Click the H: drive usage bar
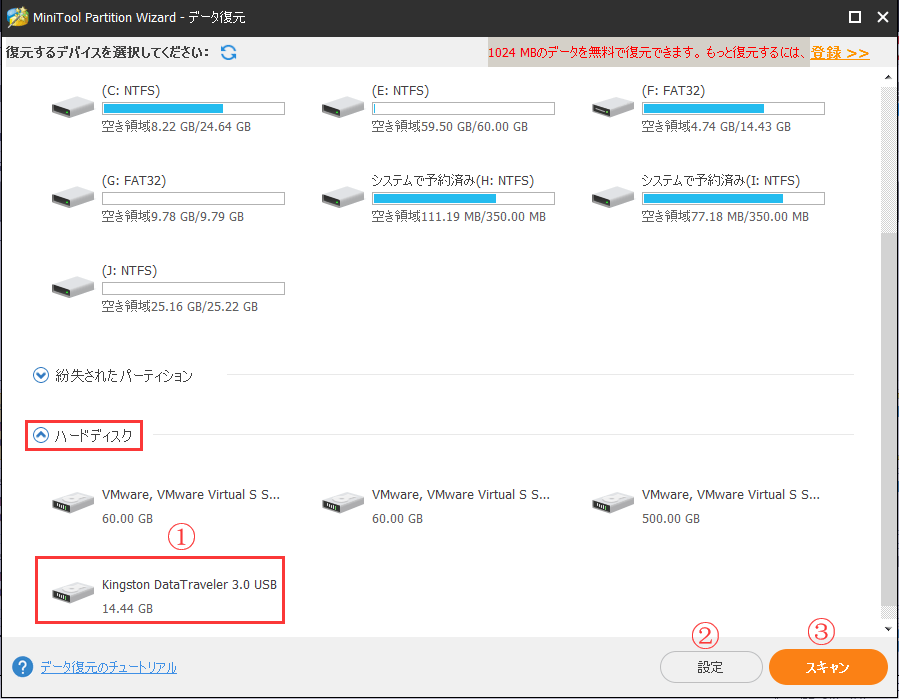The height and width of the screenshot is (699, 899). (x=463, y=198)
